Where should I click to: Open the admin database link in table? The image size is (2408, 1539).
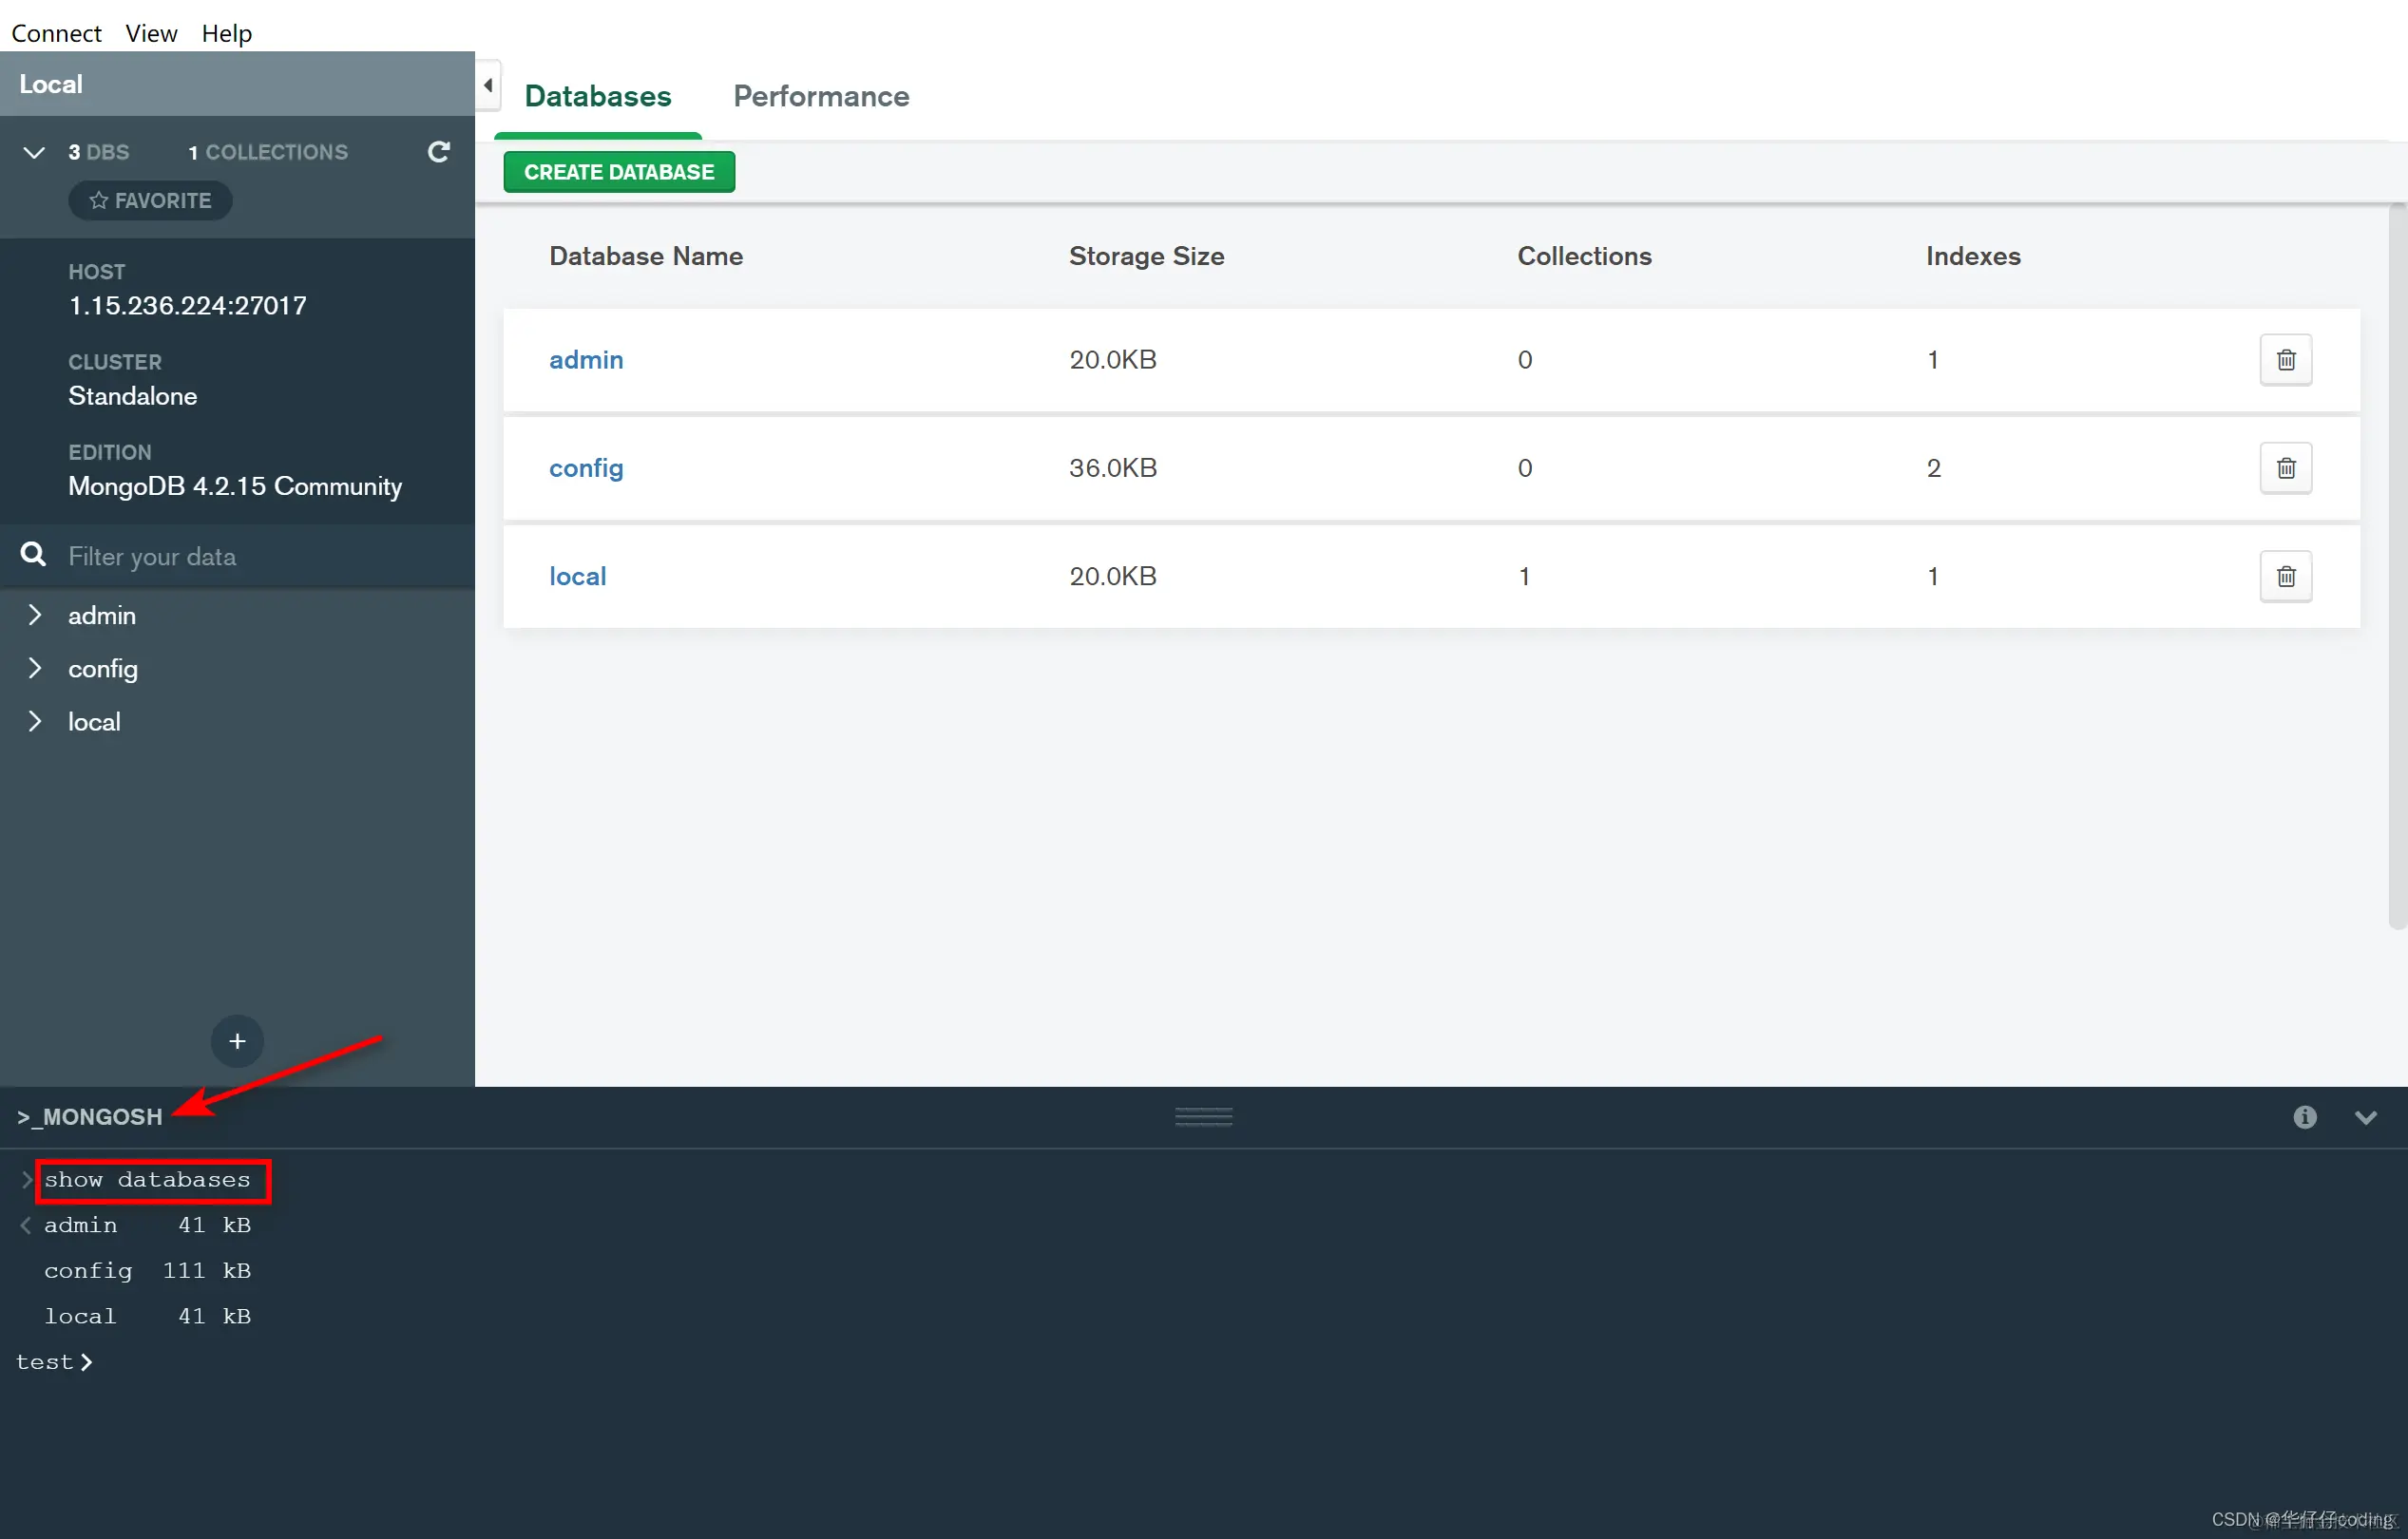[585, 360]
